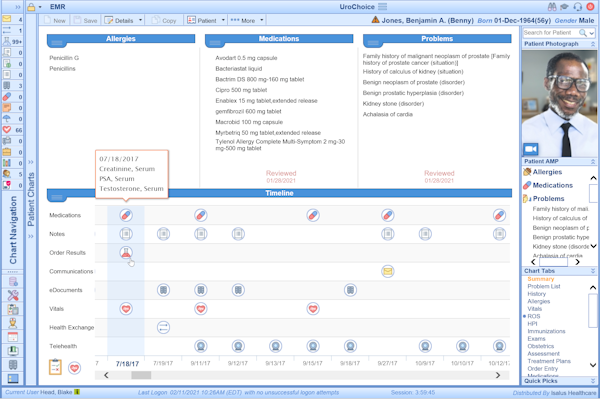The height and width of the screenshot is (399, 600).
Task: Start video call with camera icon on photo
Action: tap(531, 149)
